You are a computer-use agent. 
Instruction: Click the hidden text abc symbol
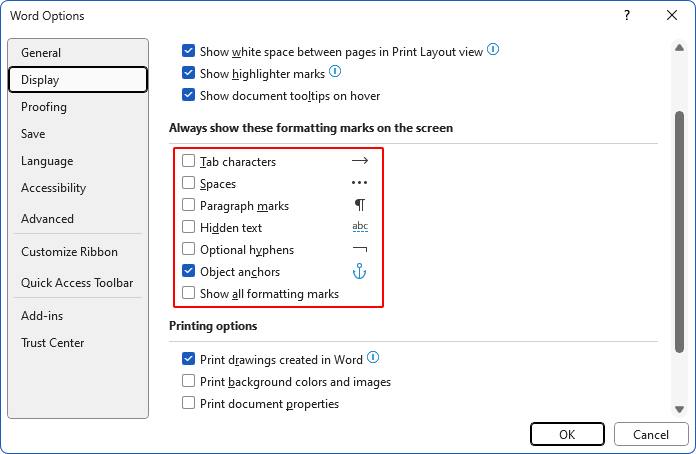360,227
